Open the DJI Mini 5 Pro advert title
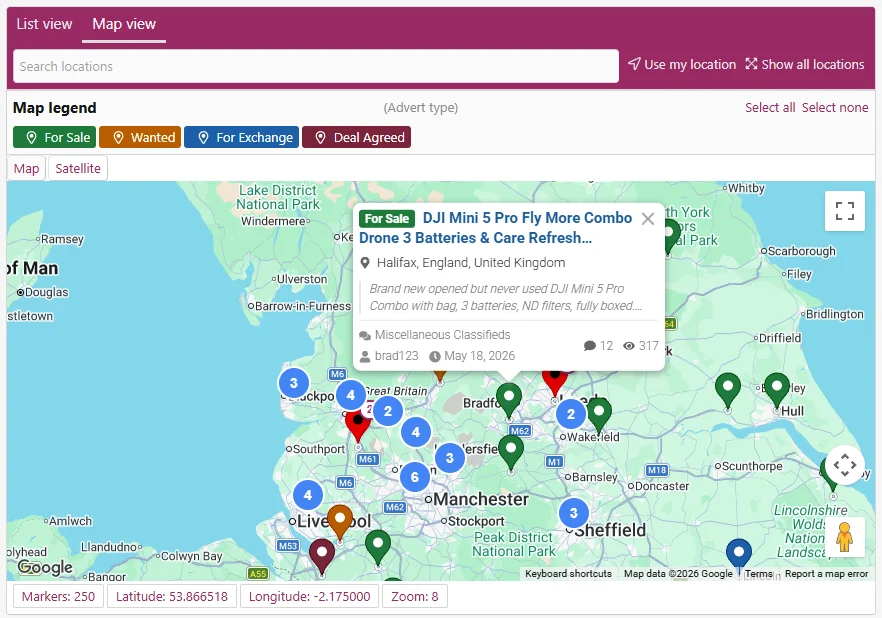Image resolution: width=882 pixels, height=618 pixels. point(496,228)
